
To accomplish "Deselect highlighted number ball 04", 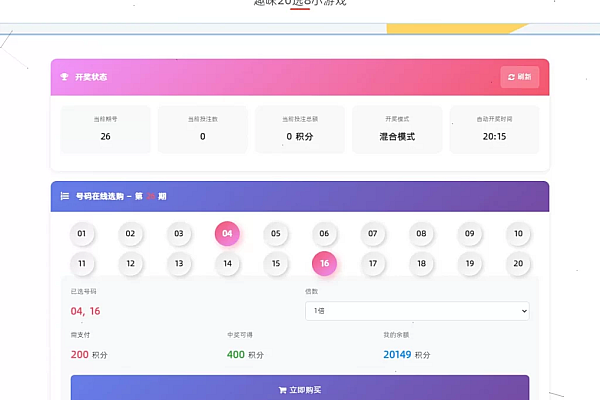I will point(227,233).
